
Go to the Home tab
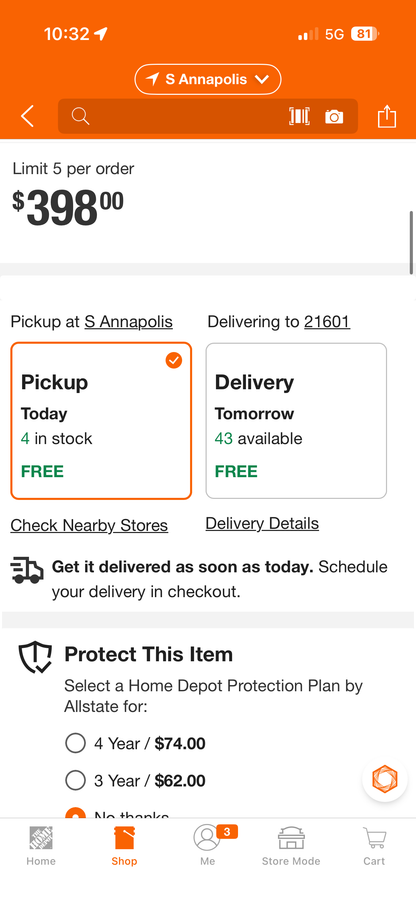41,846
